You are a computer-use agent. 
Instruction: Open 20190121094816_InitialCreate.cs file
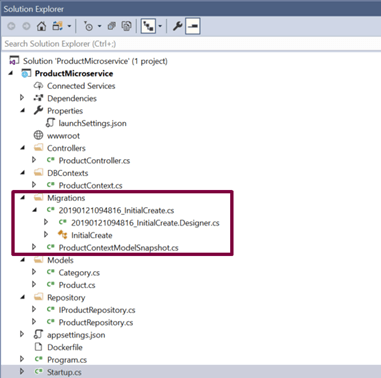(116, 211)
